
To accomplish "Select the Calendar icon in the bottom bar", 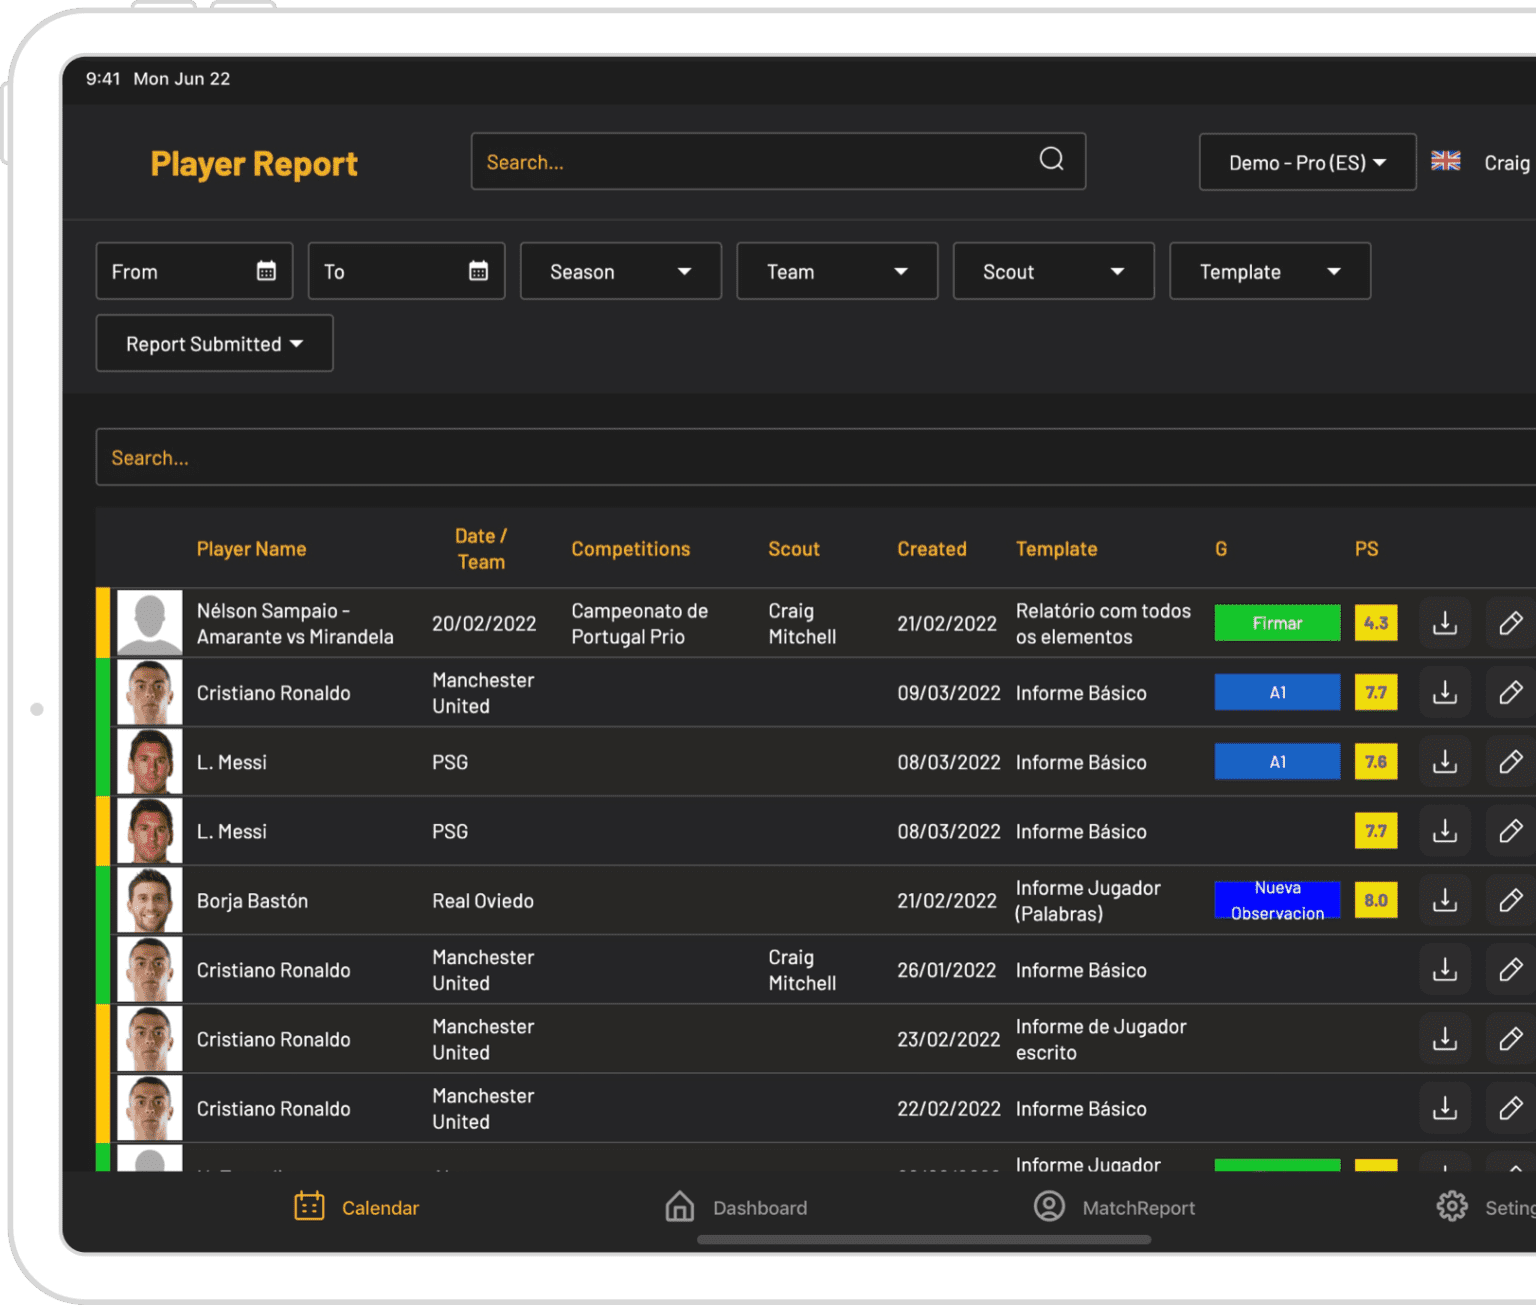I will click(x=309, y=1207).
